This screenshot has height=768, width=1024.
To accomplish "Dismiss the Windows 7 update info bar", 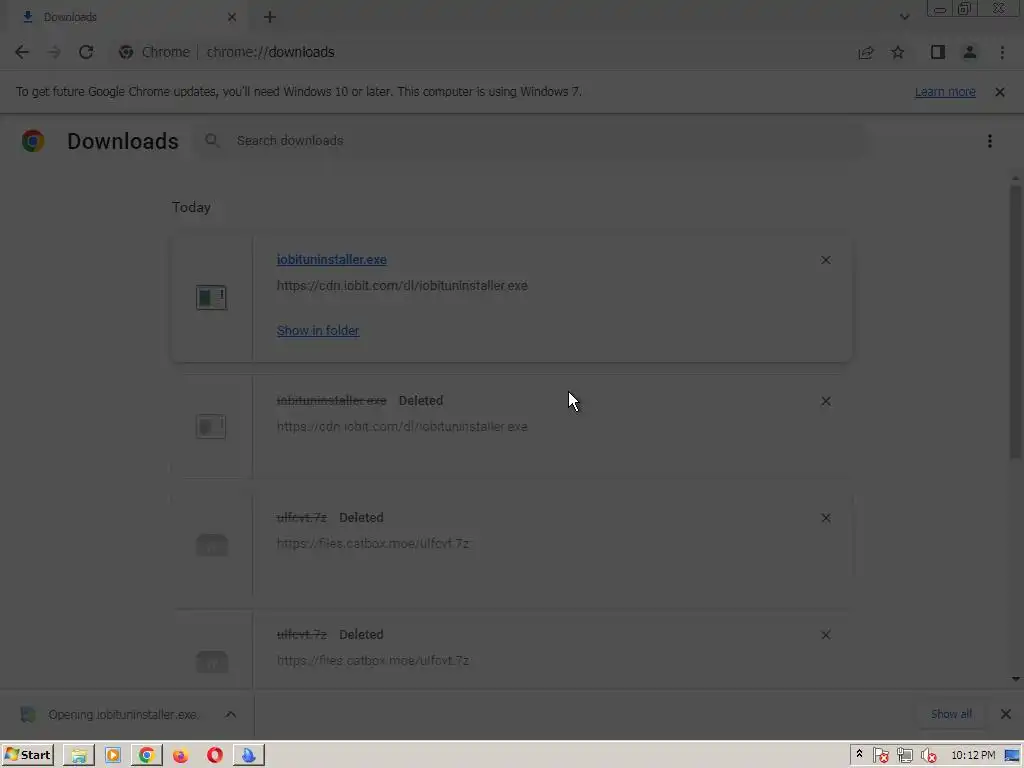I will pyautogui.click(x=999, y=92).
